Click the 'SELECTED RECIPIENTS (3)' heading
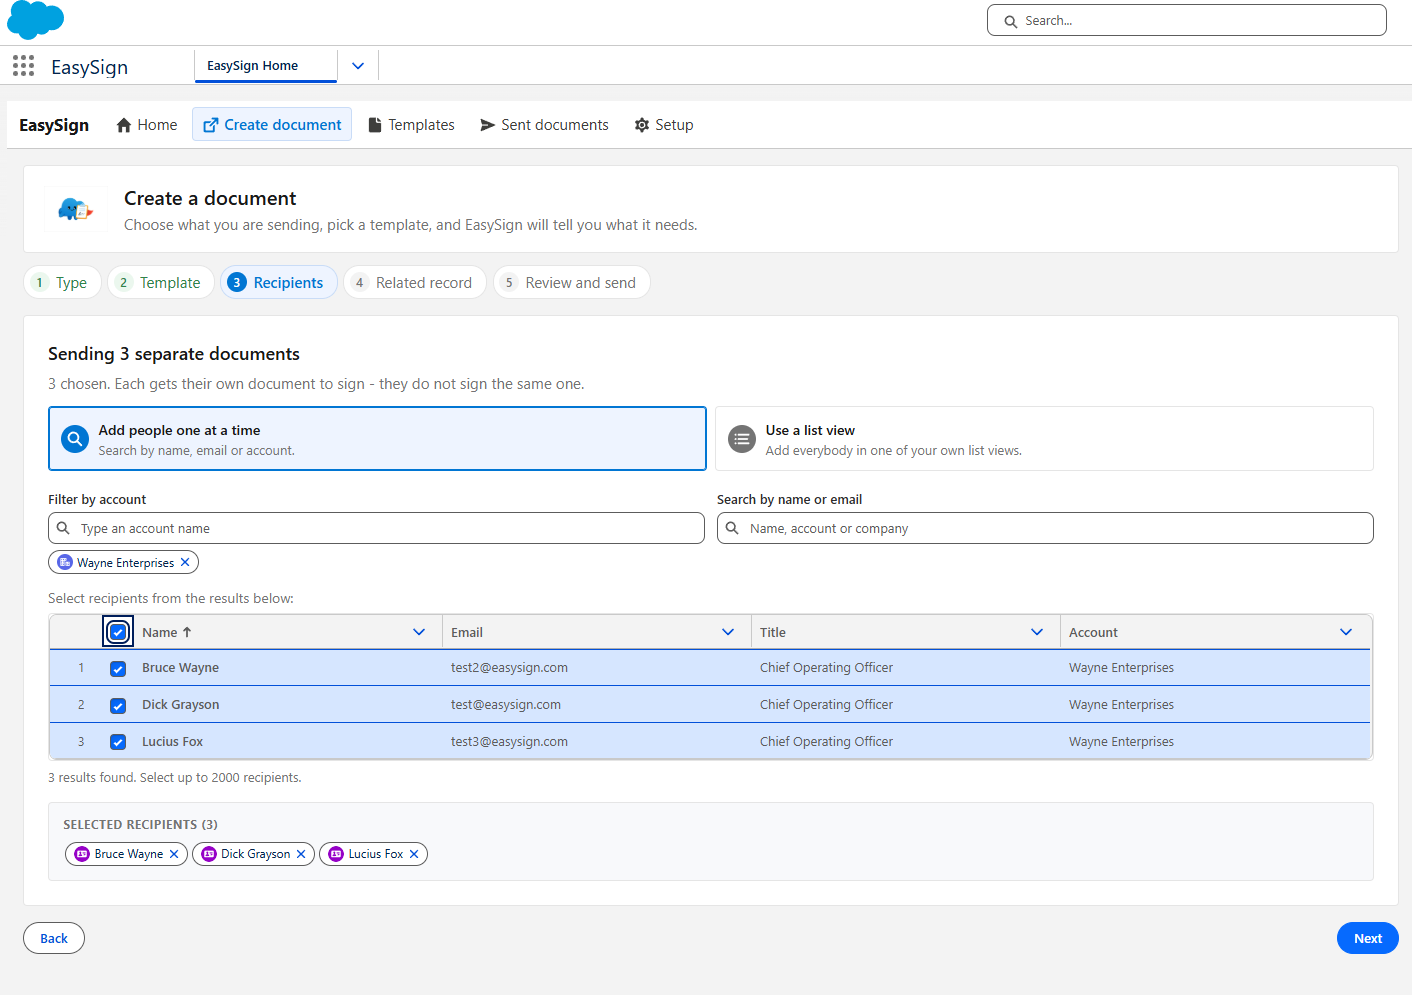Screen dimensions: 1412x995 pos(140,825)
